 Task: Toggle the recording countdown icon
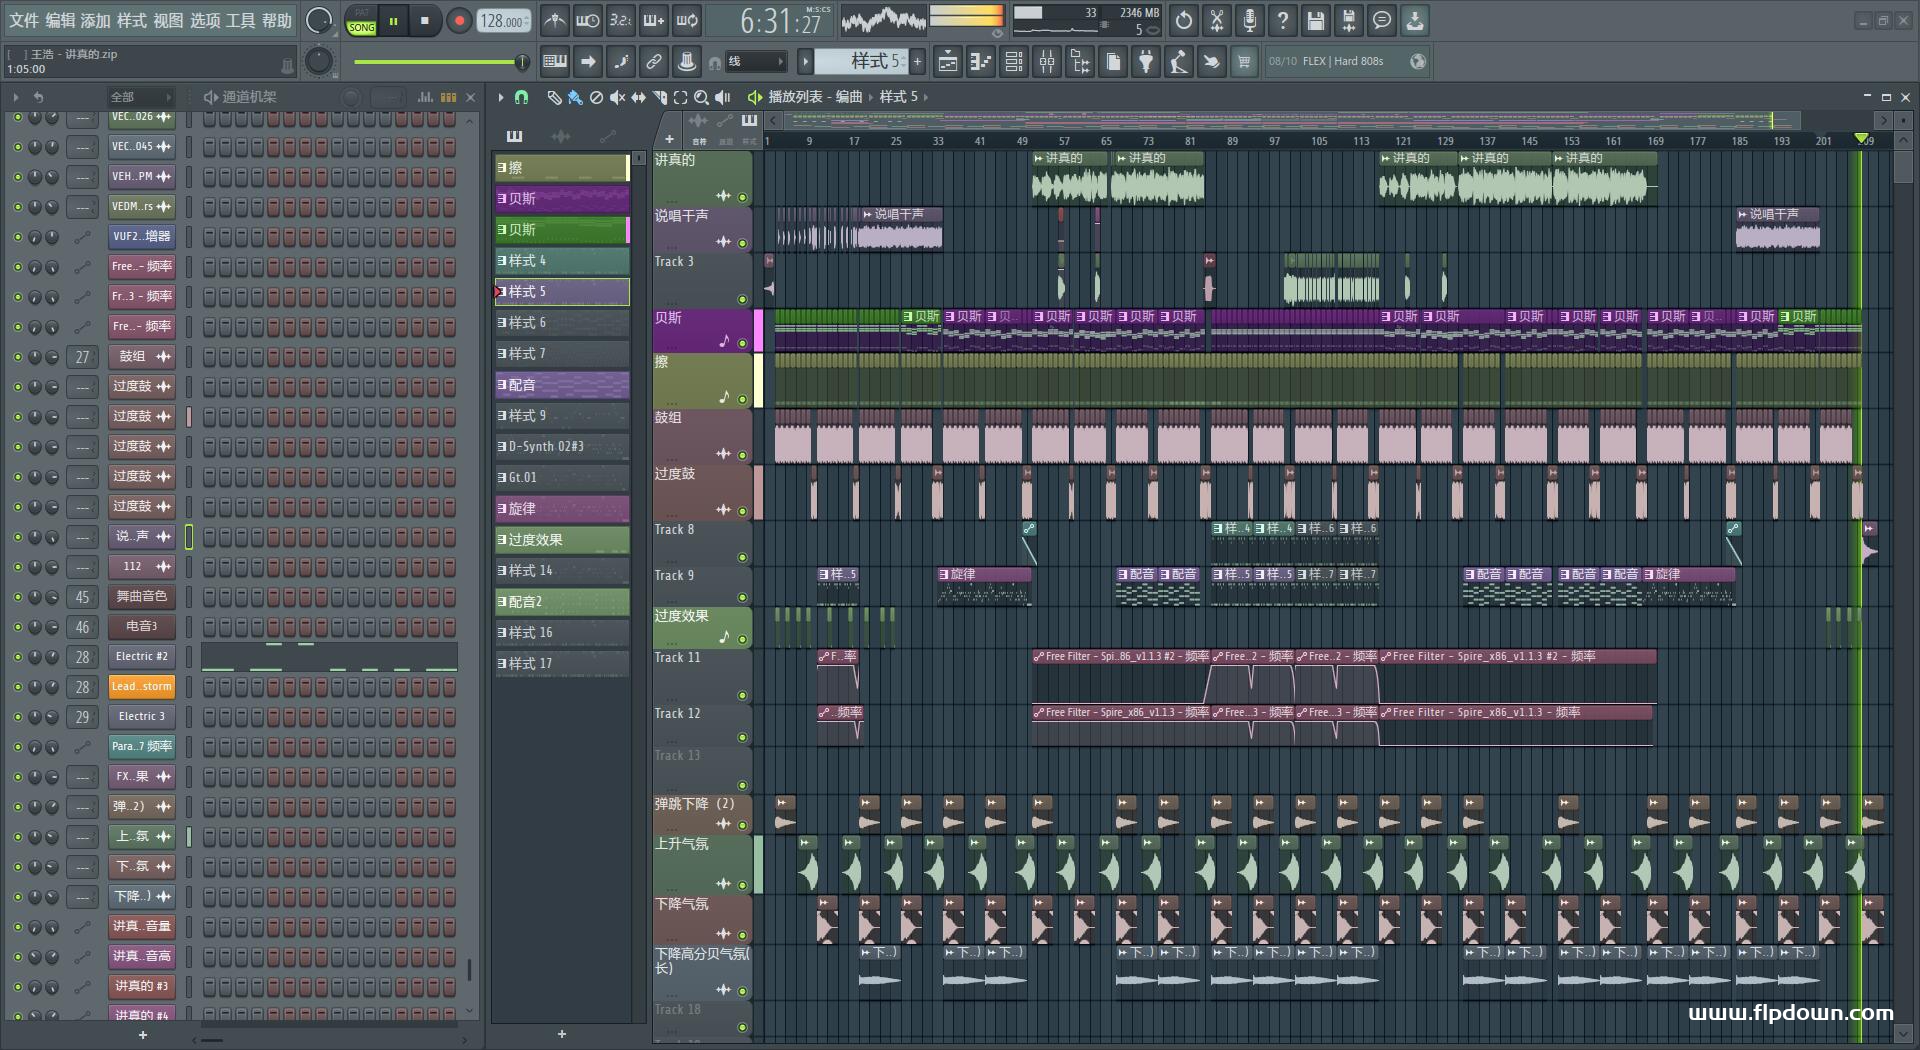click(621, 21)
